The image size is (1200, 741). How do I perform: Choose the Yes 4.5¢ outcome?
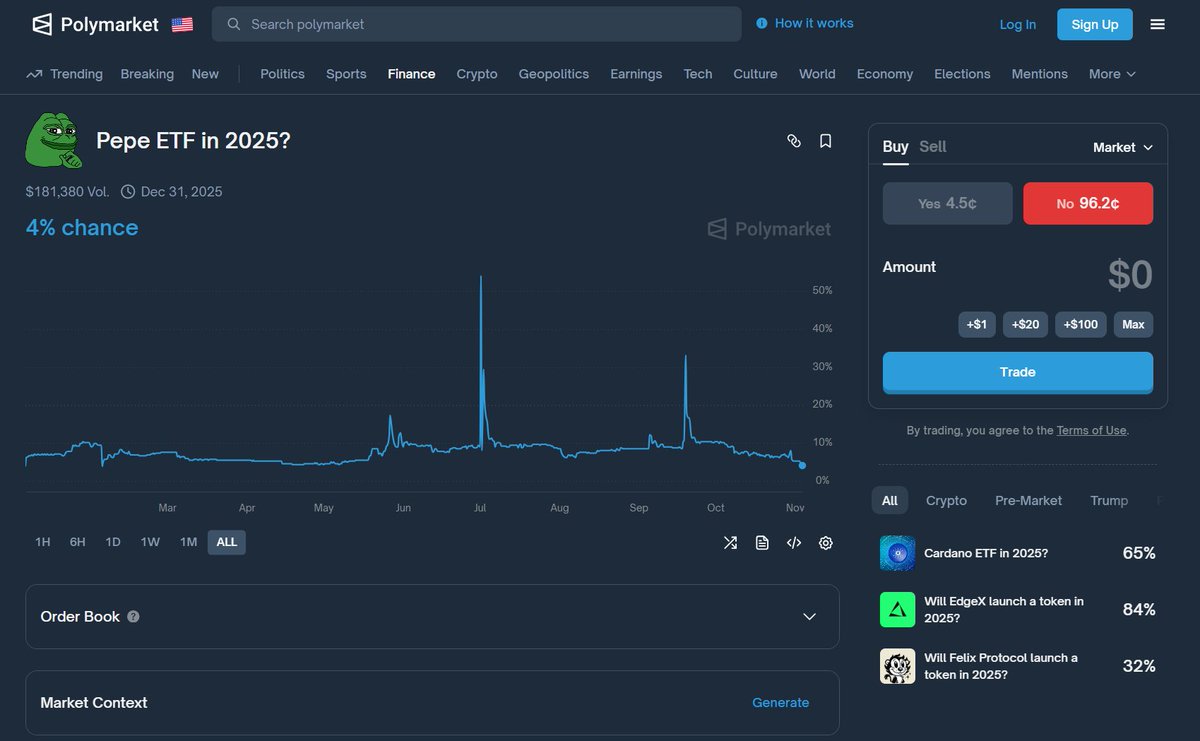pos(948,203)
